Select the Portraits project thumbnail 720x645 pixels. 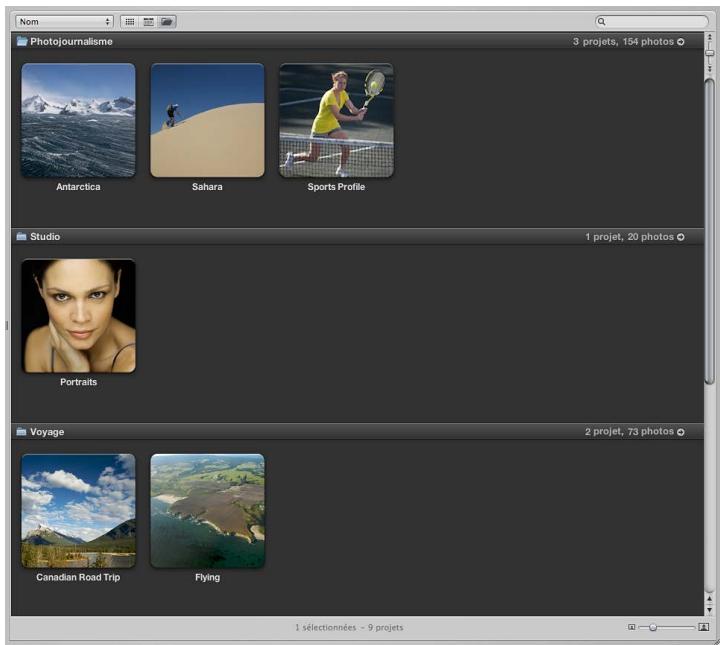click(x=79, y=315)
